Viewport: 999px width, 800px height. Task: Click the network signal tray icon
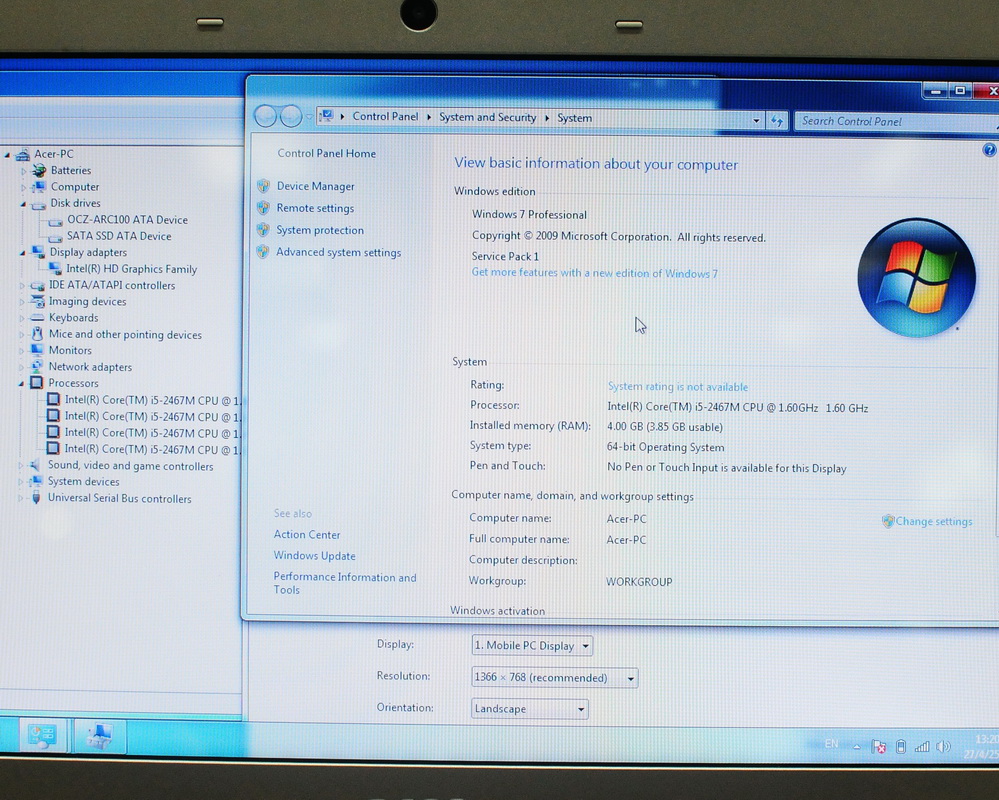click(x=921, y=746)
